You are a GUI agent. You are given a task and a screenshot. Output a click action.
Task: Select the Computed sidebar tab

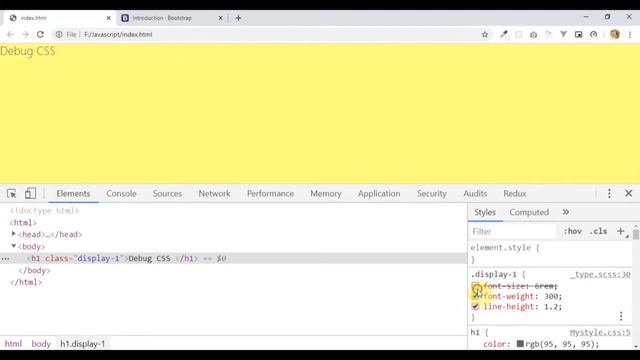tap(529, 212)
